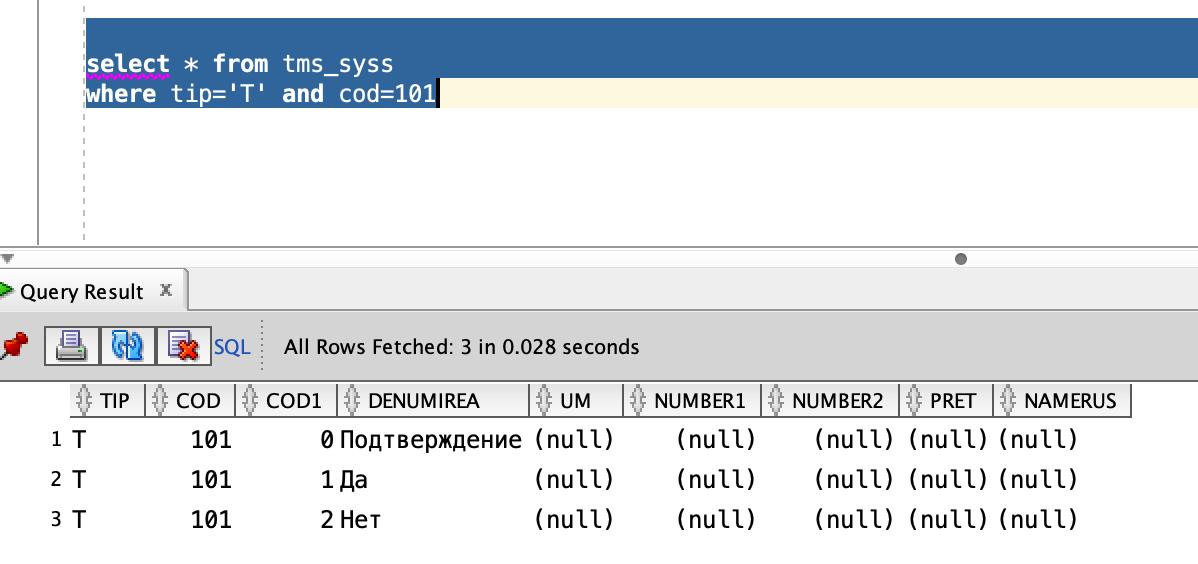Viewport: 1198px width, 564px height.
Task: Click the UM column header
Action: [576, 400]
